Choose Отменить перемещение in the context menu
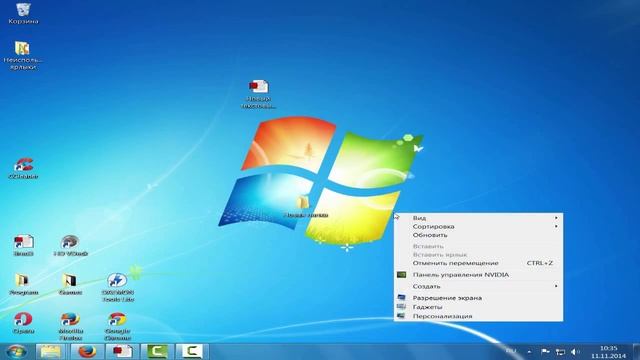 coord(478,263)
